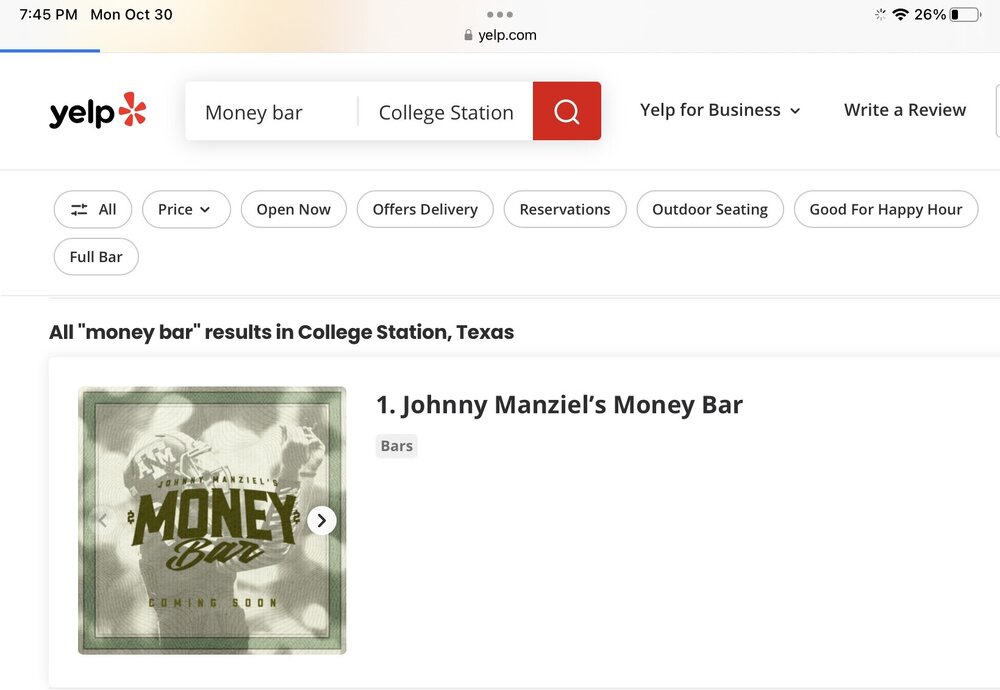
Task: Enable the Offers Delivery filter
Action: coord(425,209)
